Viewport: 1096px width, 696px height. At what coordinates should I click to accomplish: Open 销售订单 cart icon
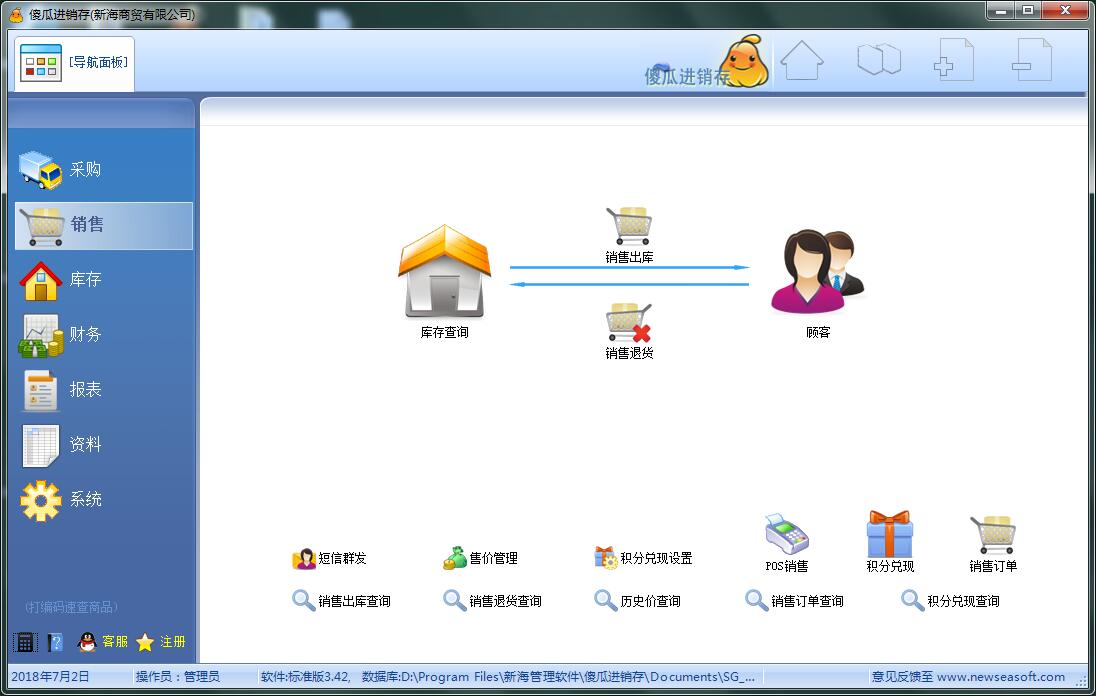pyautogui.click(x=993, y=535)
